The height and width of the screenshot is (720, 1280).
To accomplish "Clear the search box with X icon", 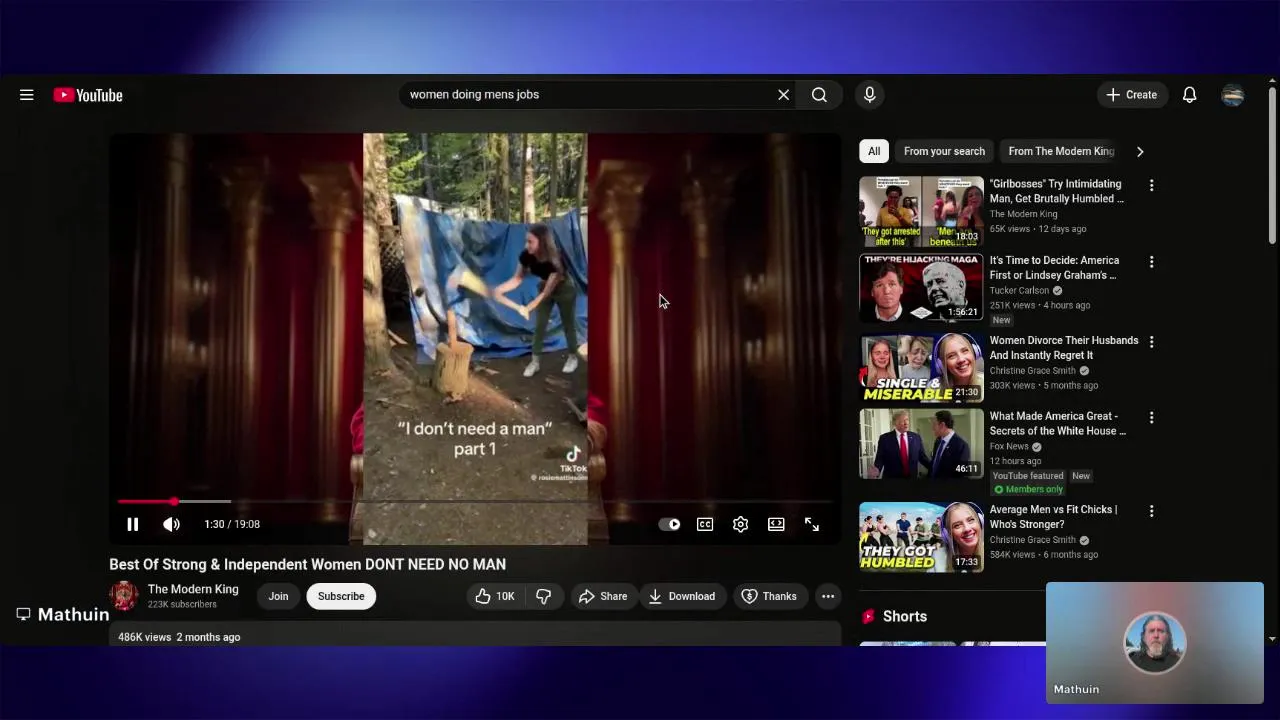I will 784,95.
